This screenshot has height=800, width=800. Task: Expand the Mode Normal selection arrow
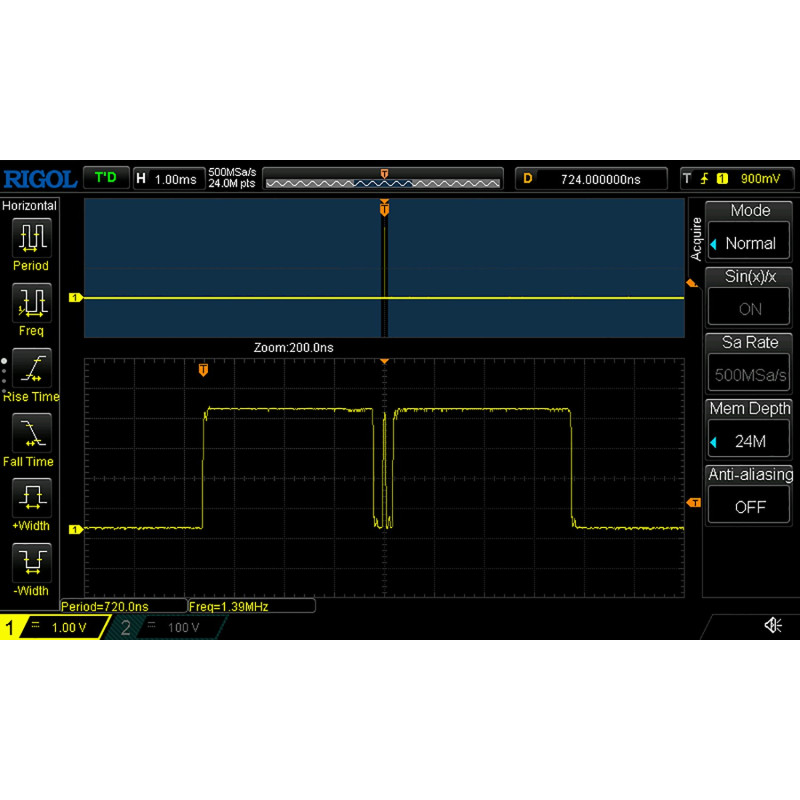click(713, 243)
